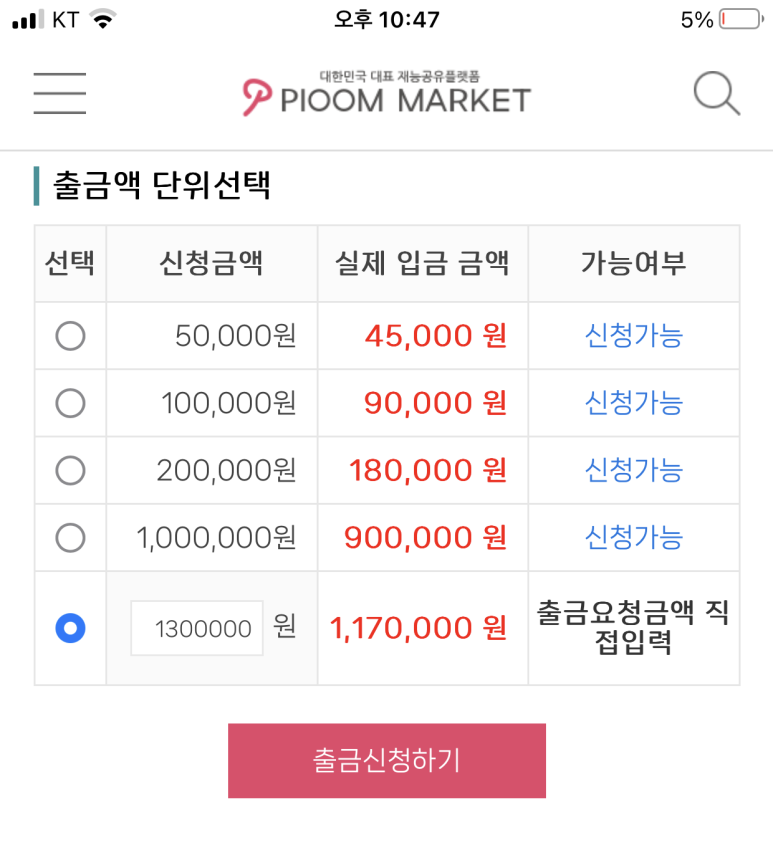Select the 100,000원 radio button

pyautogui.click(x=70, y=403)
